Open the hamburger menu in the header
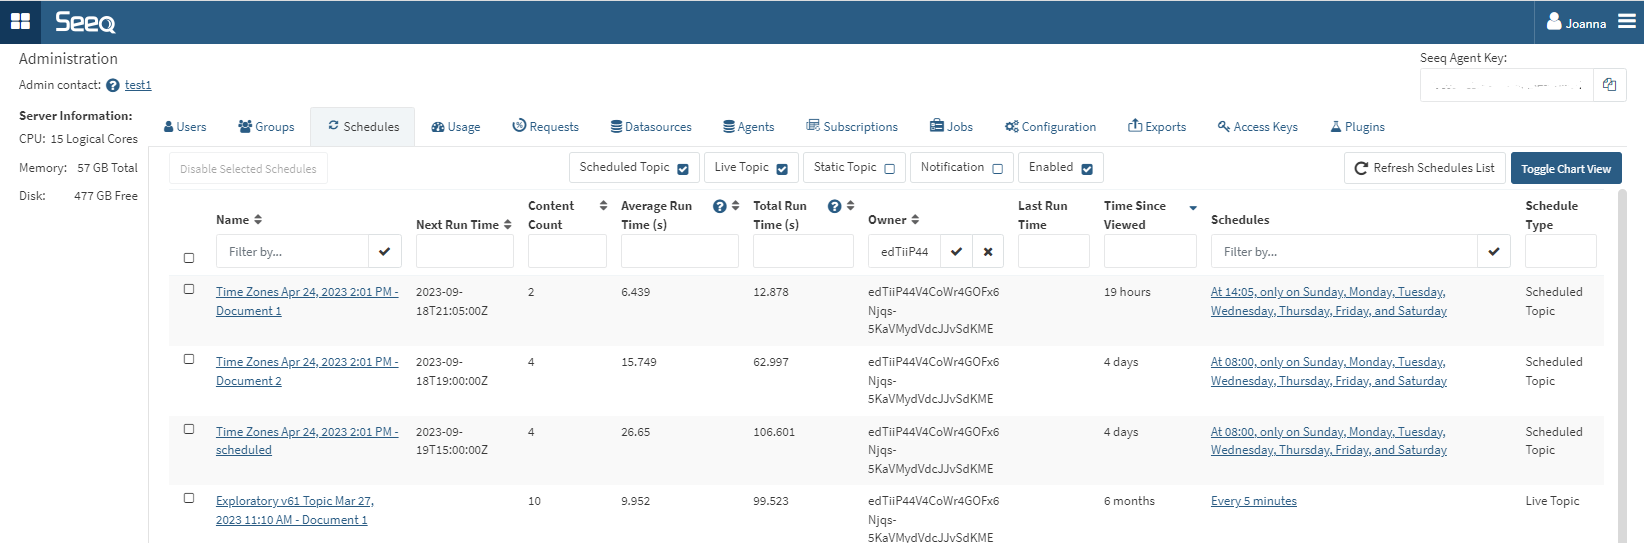 coord(1627,22)
